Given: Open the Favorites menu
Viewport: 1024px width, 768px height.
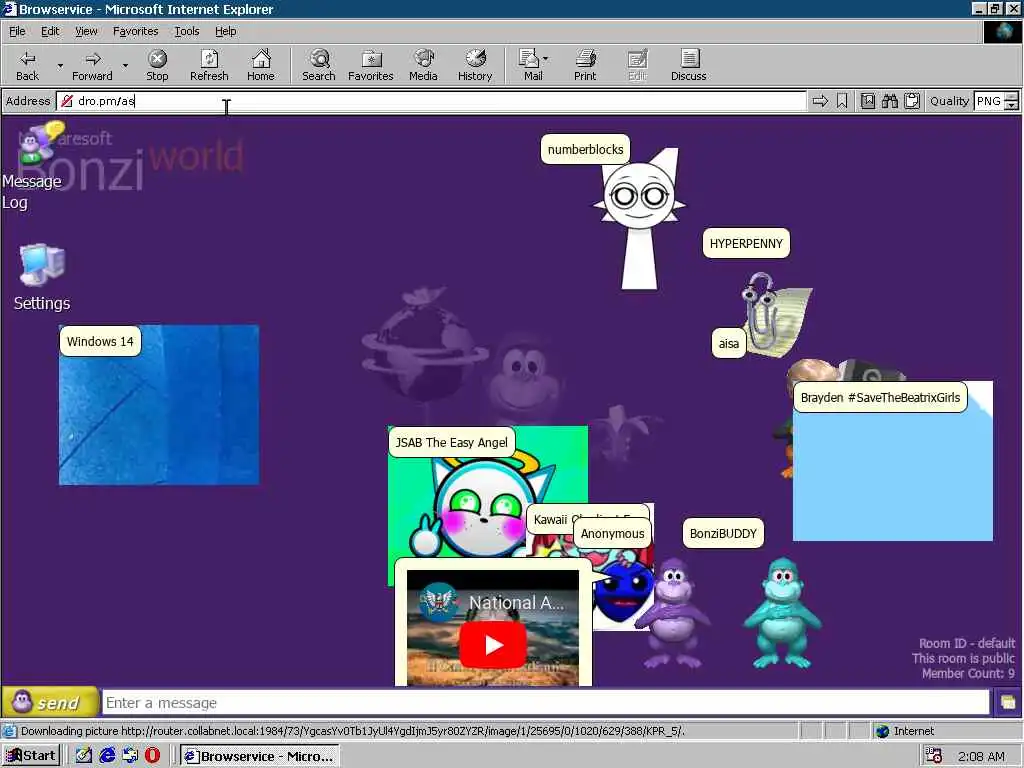Looking at the screenshot, I should pos(135,31).
